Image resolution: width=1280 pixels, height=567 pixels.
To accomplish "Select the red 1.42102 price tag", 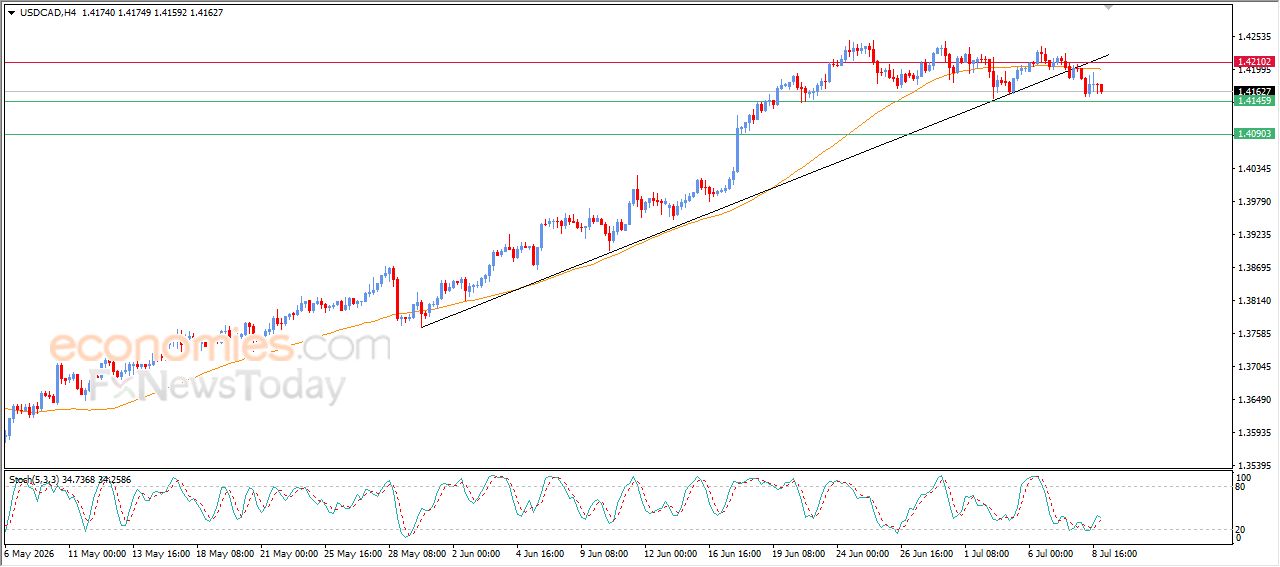I will pyautogui.click(x=1254, y=62).
